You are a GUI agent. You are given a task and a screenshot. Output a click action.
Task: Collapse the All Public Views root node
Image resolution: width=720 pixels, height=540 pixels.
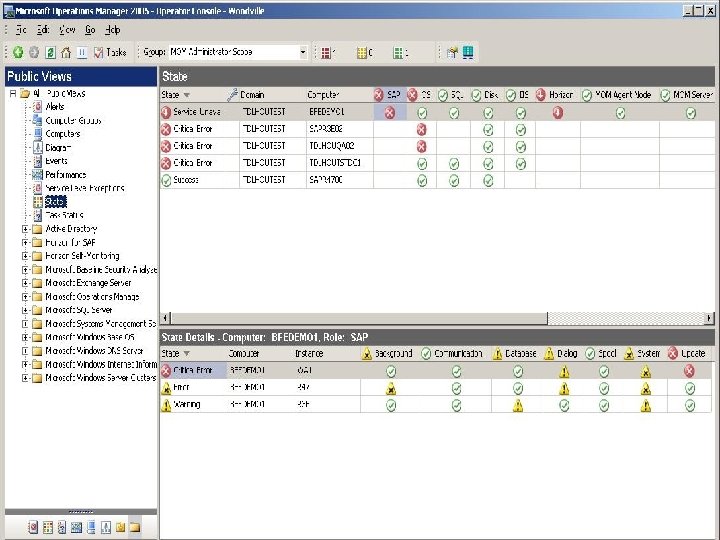tap(13, 94)
